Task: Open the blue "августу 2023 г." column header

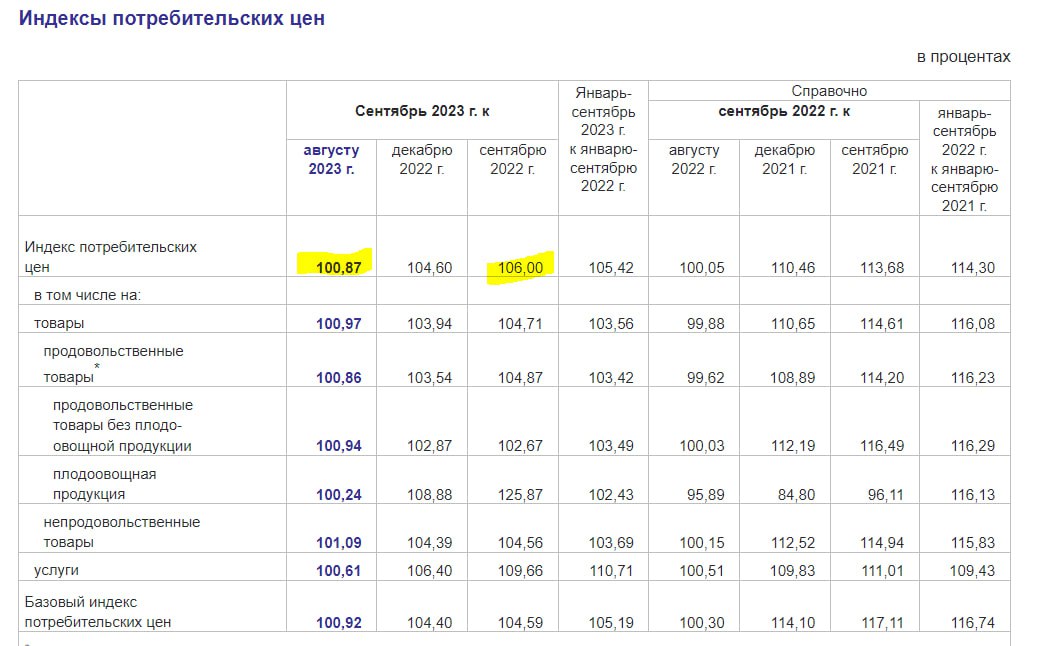Action: click(331, 160)
